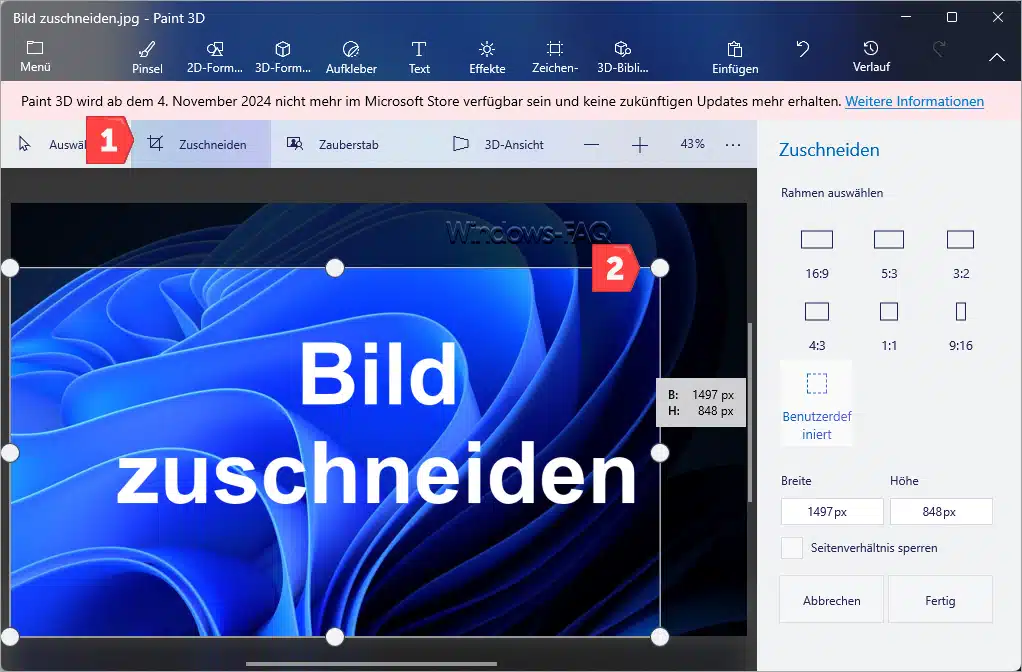Open the 3D-Formen tool

283,57
